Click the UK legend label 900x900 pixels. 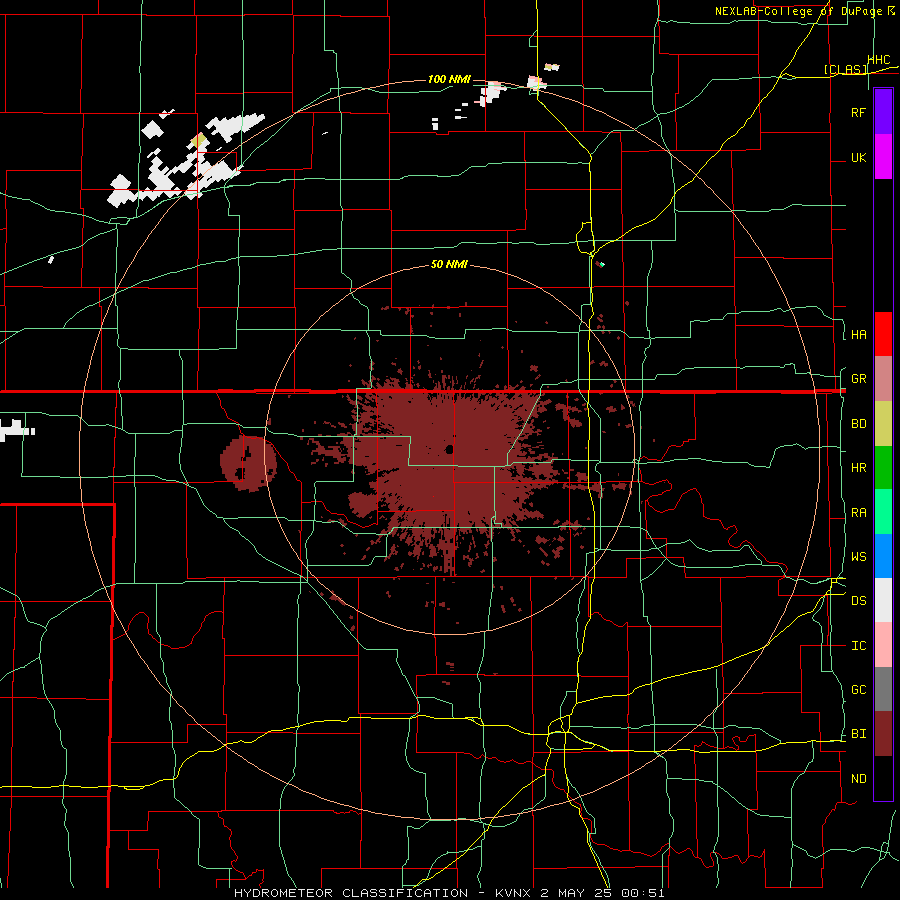coord(858,157)
